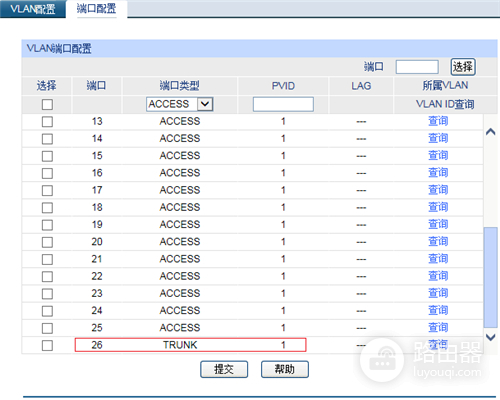Click the 选择 button next to port field
The width and height of the screenshot is (500, 400).
(463, 67)
